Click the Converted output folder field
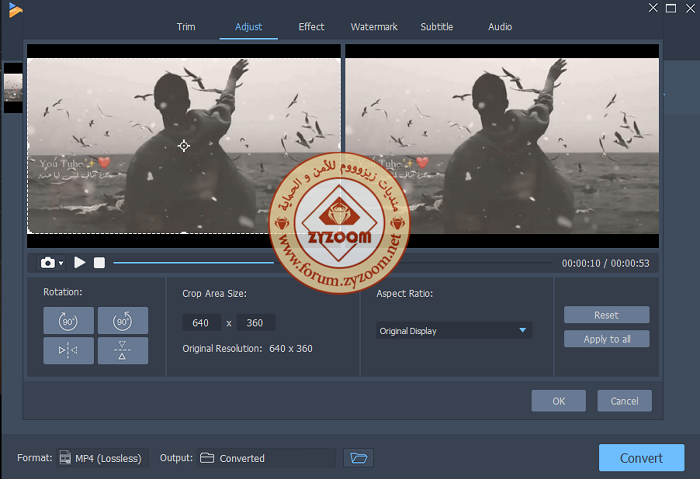 [266, 458]
